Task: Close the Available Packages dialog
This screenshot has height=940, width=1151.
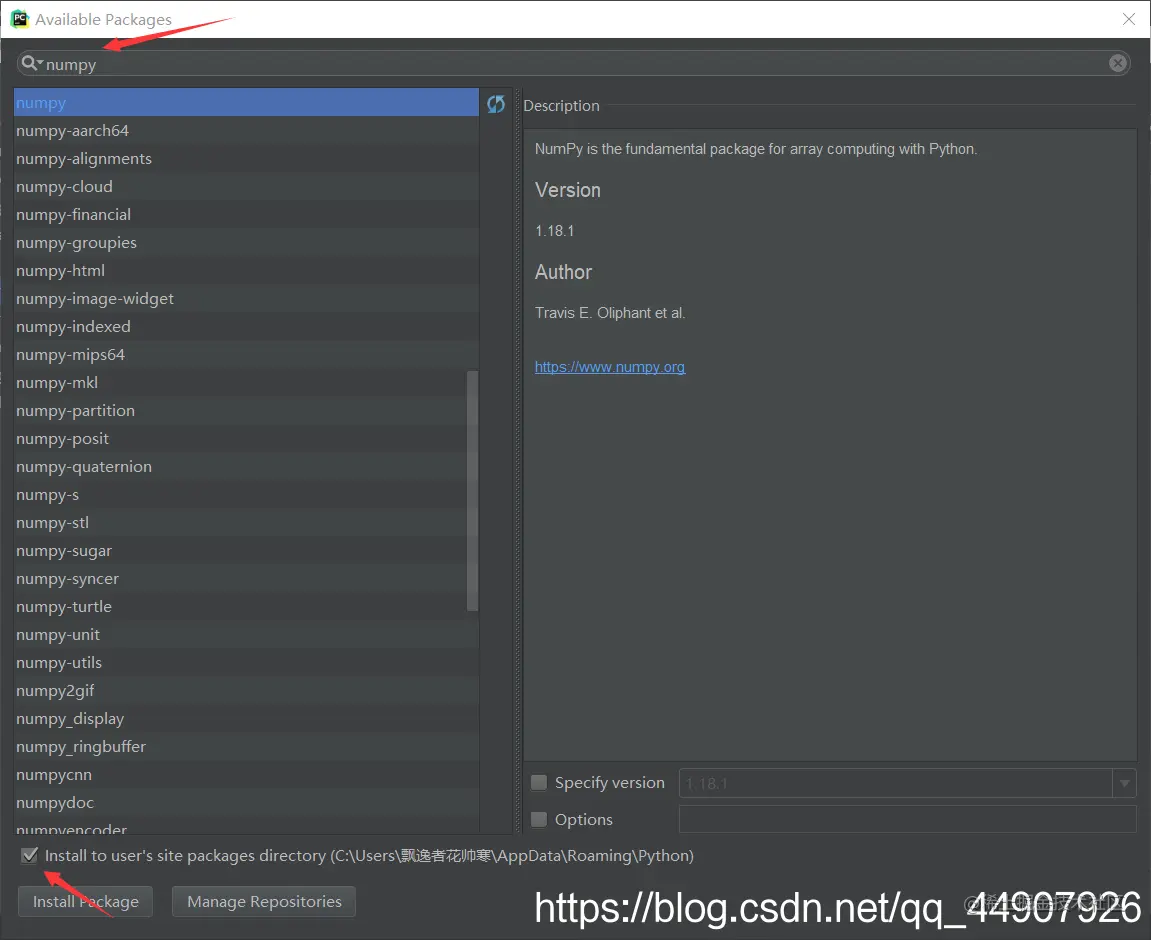Action: coord(1128,19)
